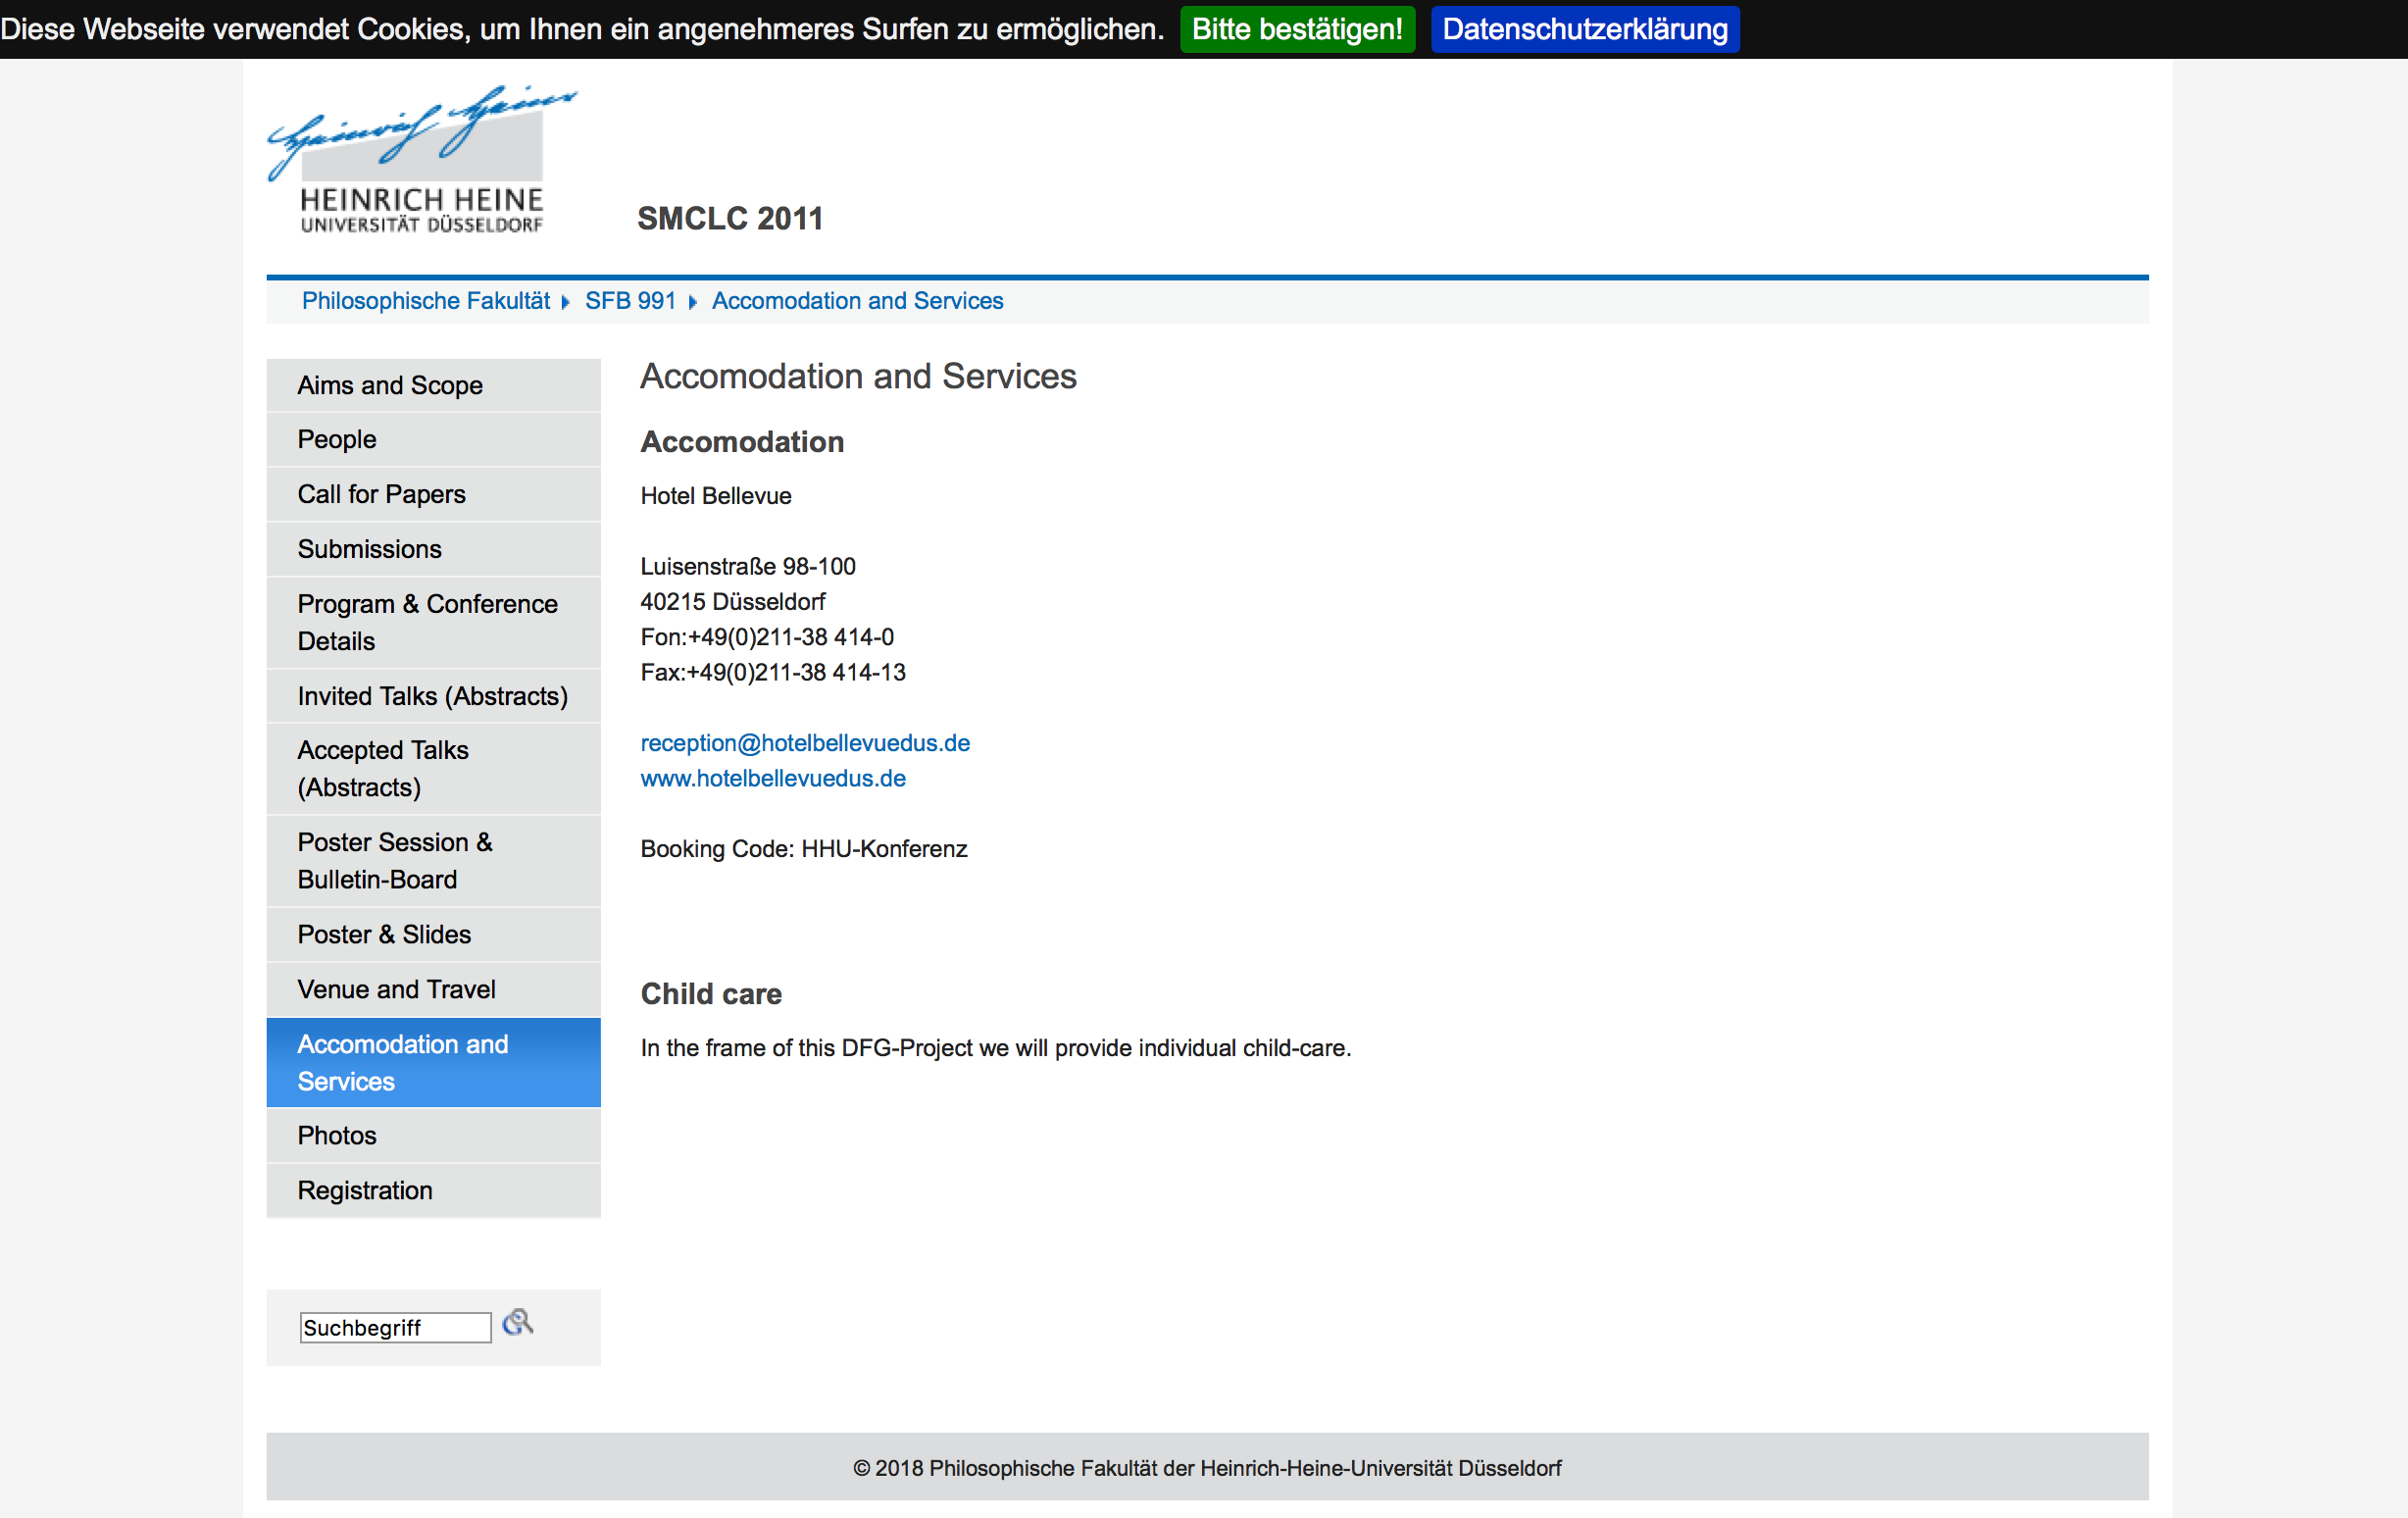This screenshot has height=1518, width=2408.
Task: Confirm cookies with Bitte bestätigen button
Action: (1296, 29)
